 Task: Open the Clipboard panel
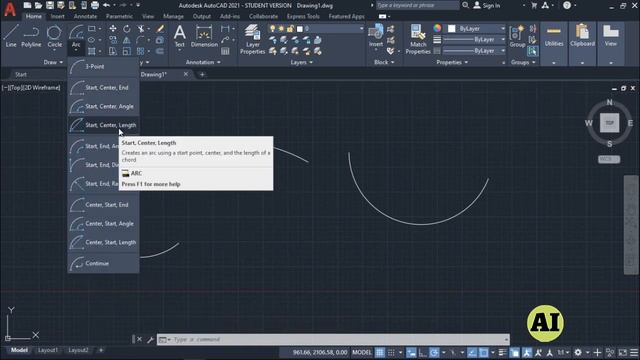(582, 36)
